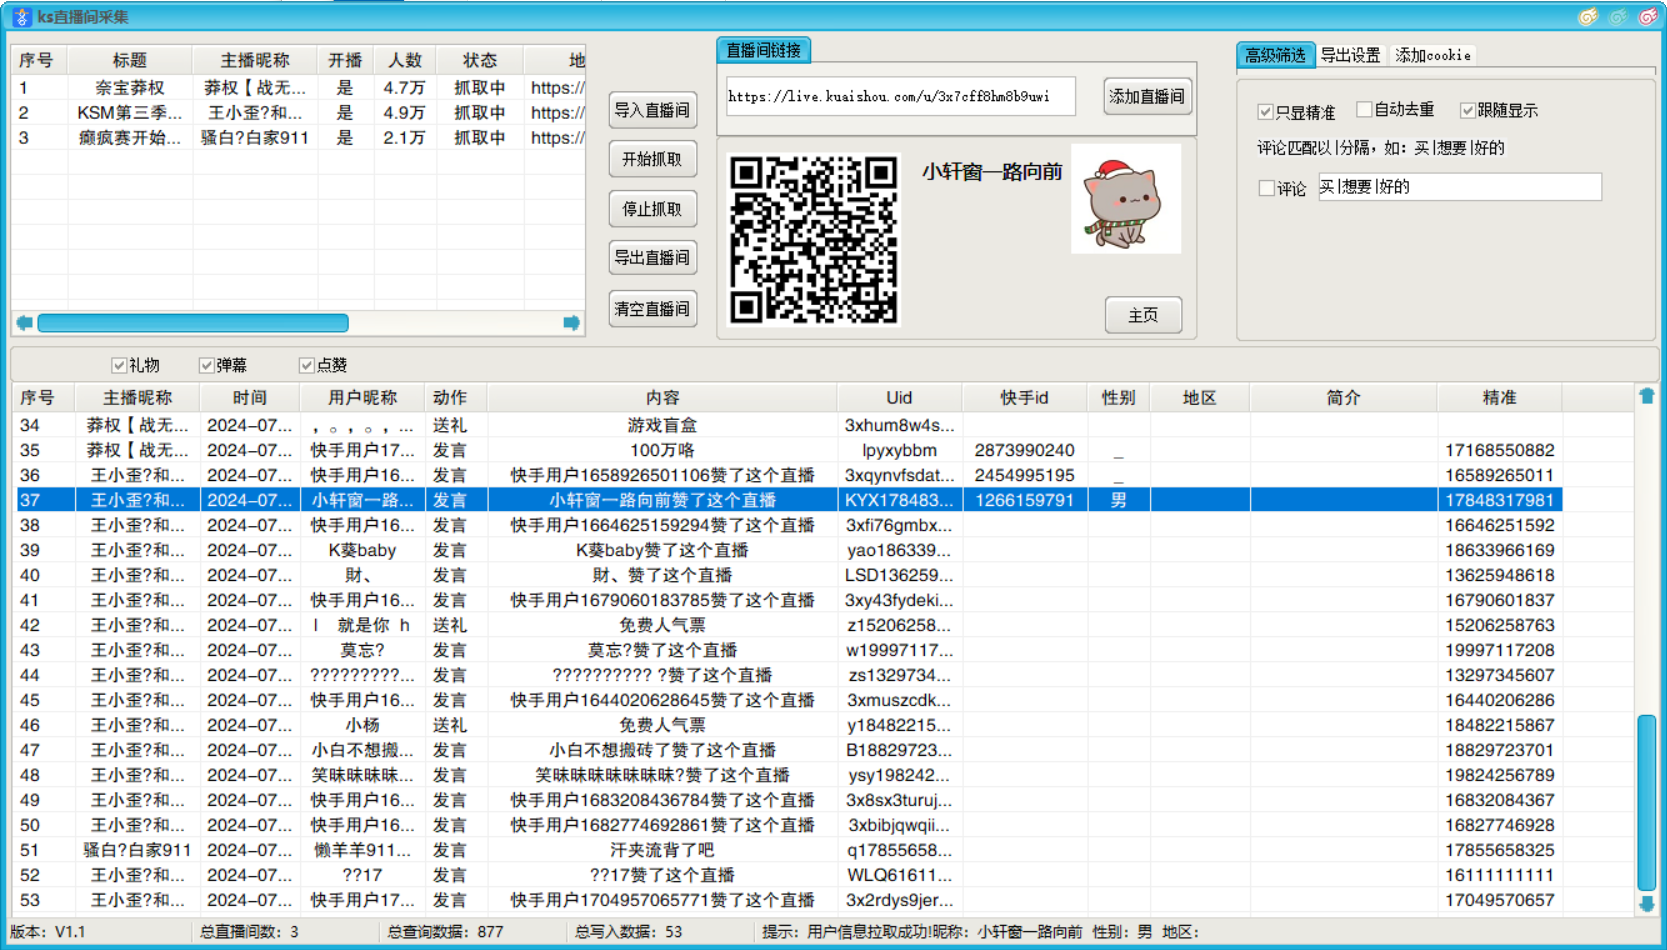Click the 总查询数据: 877 status text
Screen dimensions: 1667x950
pos(445,932)
